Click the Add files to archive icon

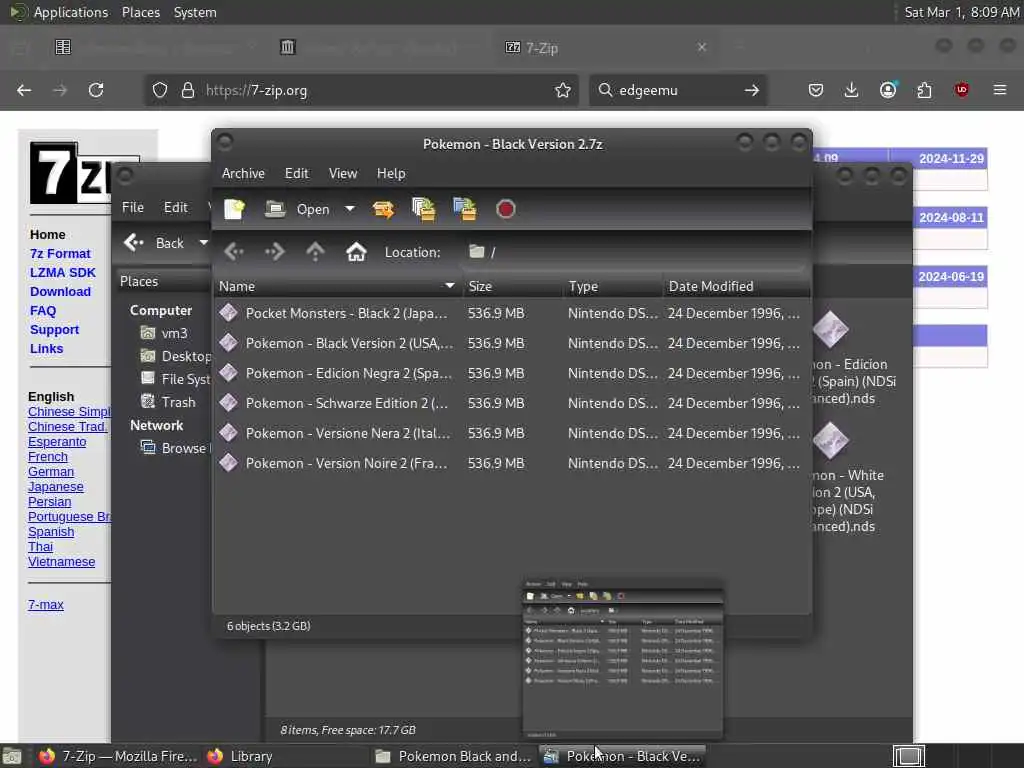424,209
